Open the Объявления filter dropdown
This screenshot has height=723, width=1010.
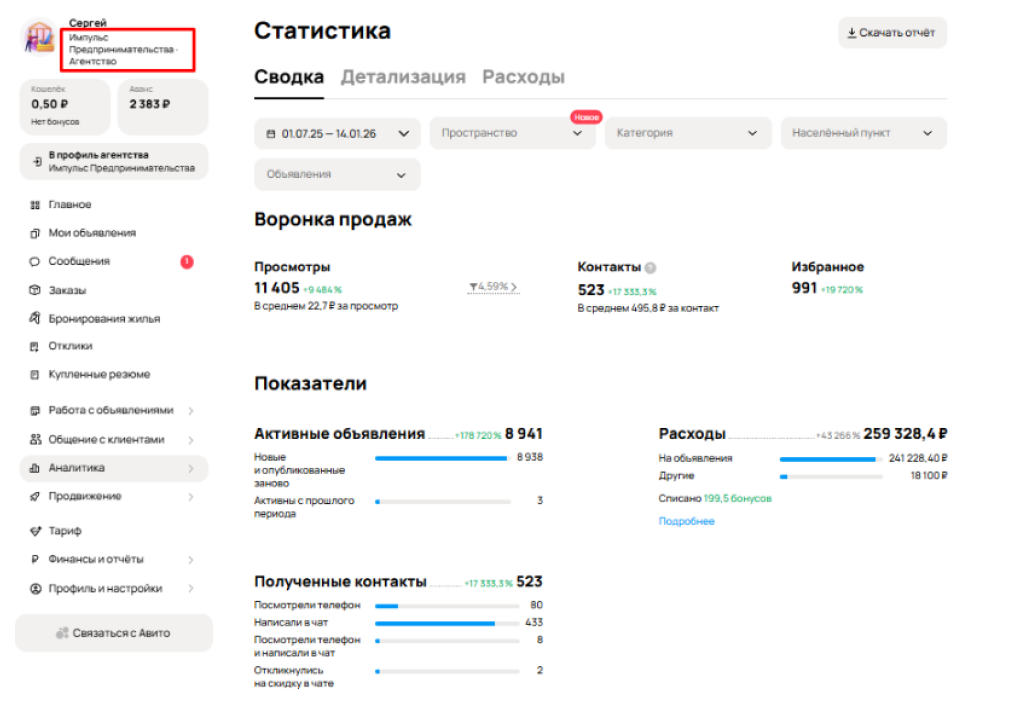coord(337,175)
